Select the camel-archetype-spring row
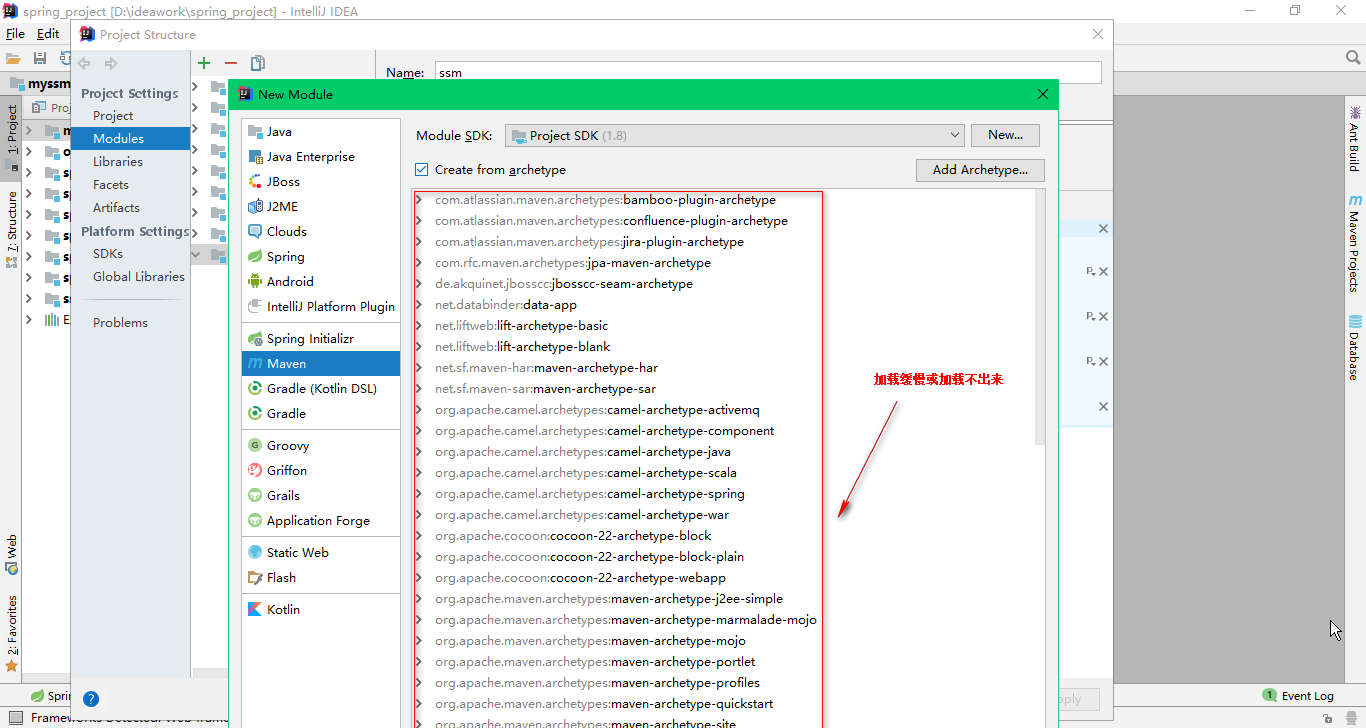1366x728 pixels. click(x=590, y=494)
